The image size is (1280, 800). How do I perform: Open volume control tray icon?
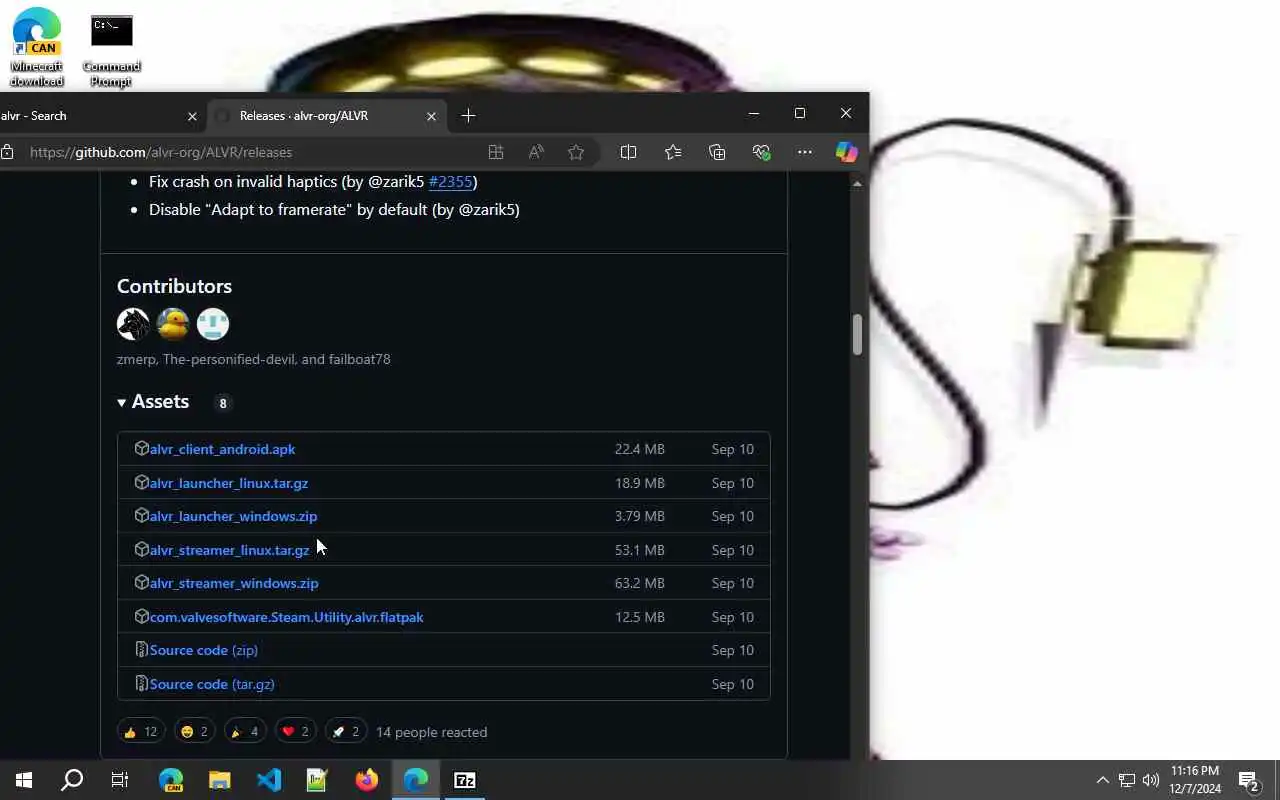[1151, 780]
